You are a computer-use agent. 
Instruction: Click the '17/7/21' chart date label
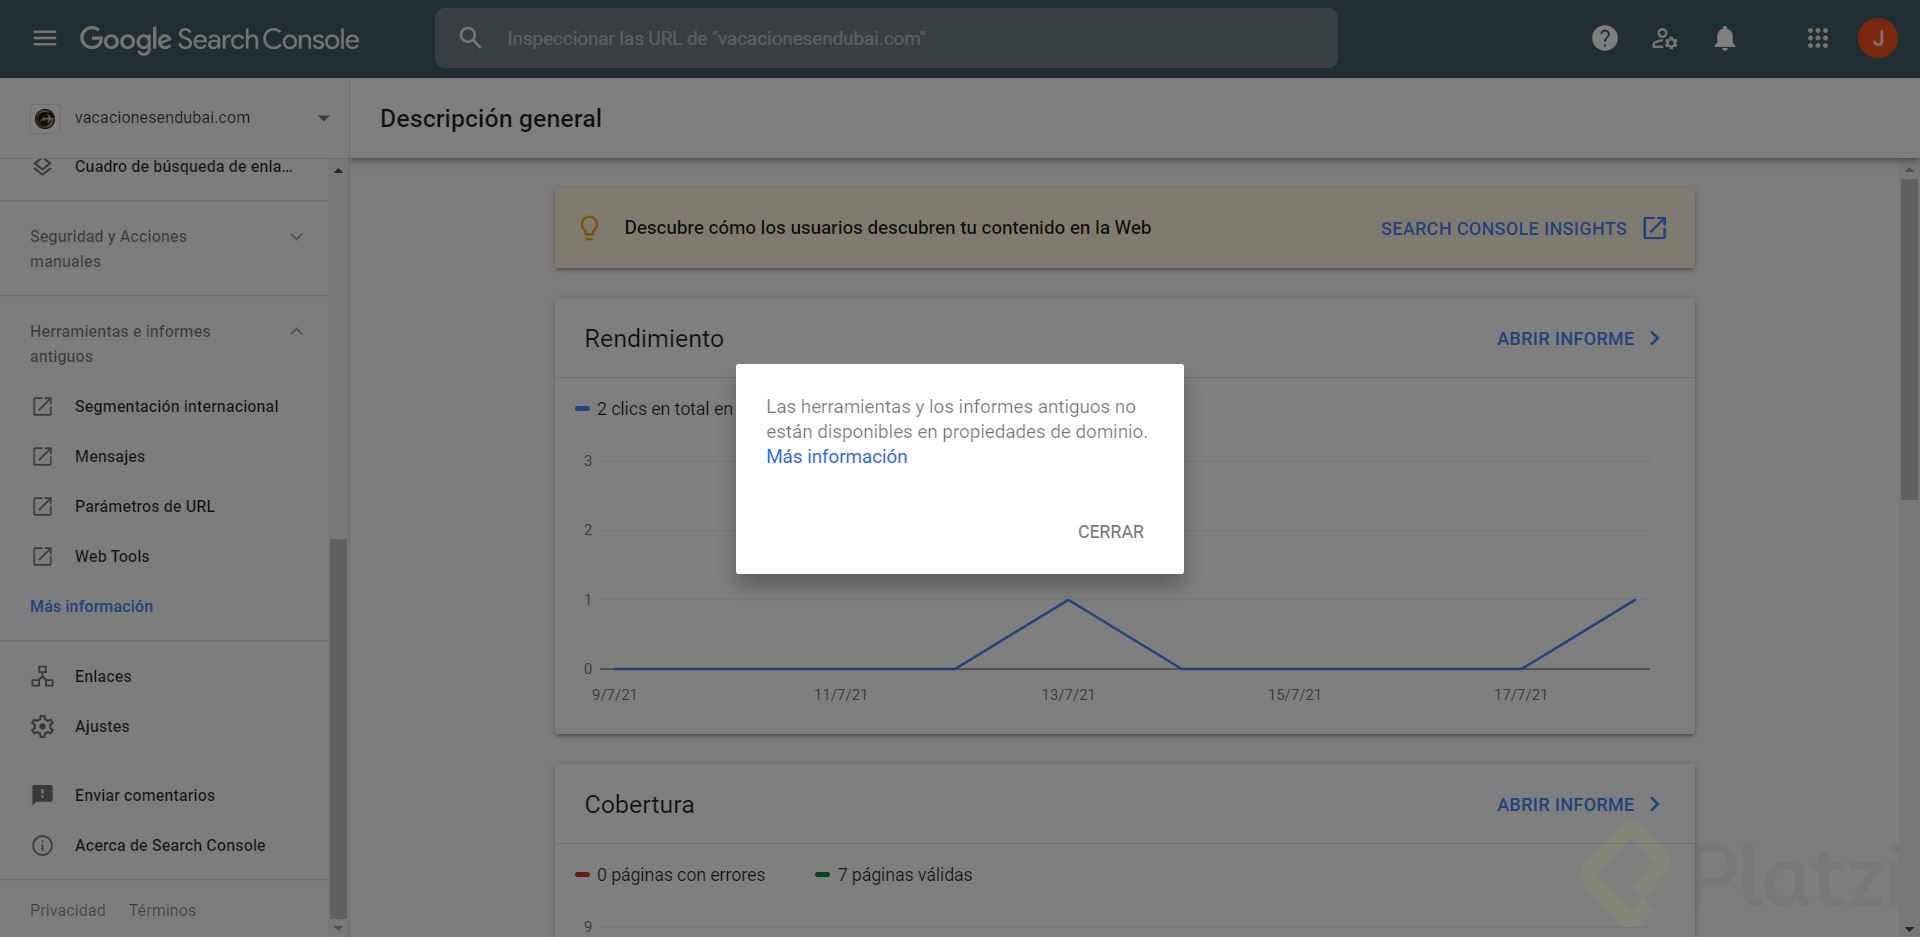(1521, 695)
